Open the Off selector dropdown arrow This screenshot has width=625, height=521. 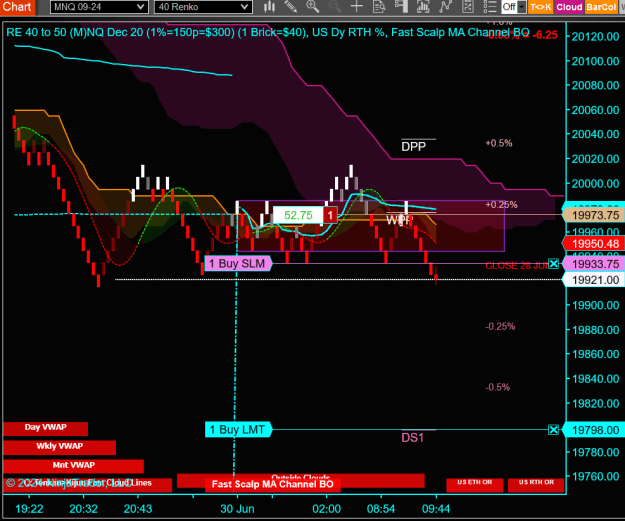tap(521, 7)
